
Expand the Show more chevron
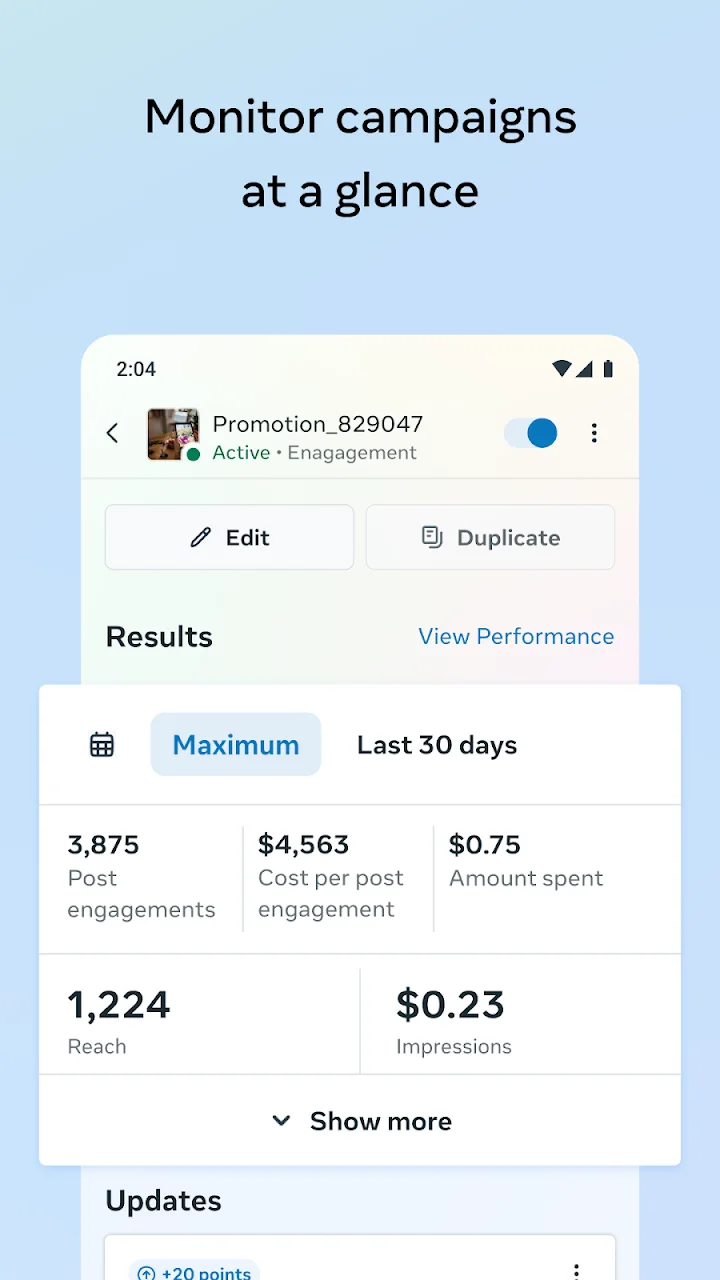tap(281, 1121)
